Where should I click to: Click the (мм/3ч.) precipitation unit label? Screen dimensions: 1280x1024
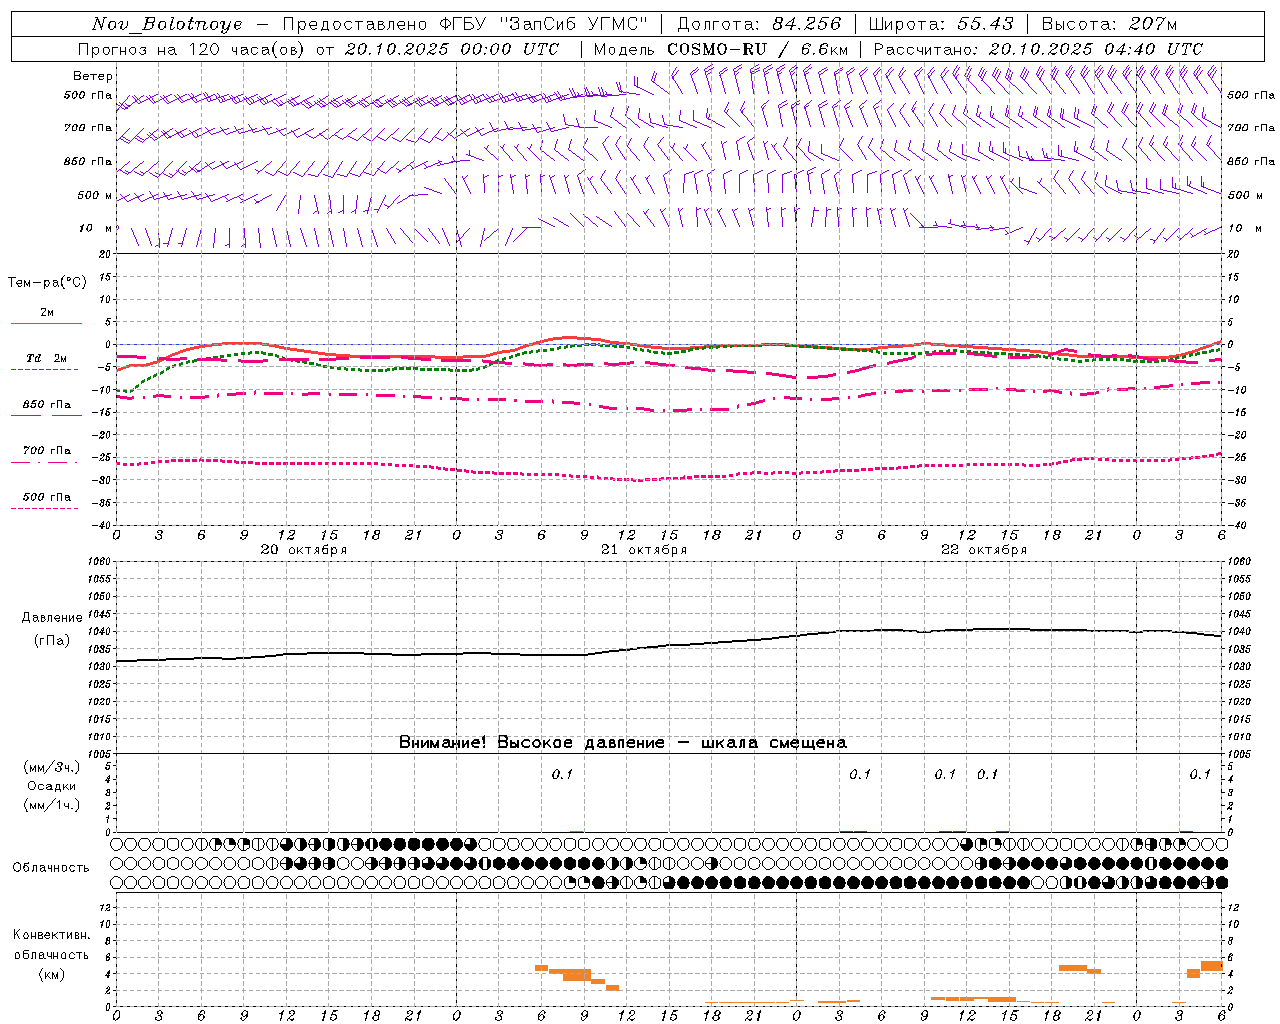click(x=52, y=768)
